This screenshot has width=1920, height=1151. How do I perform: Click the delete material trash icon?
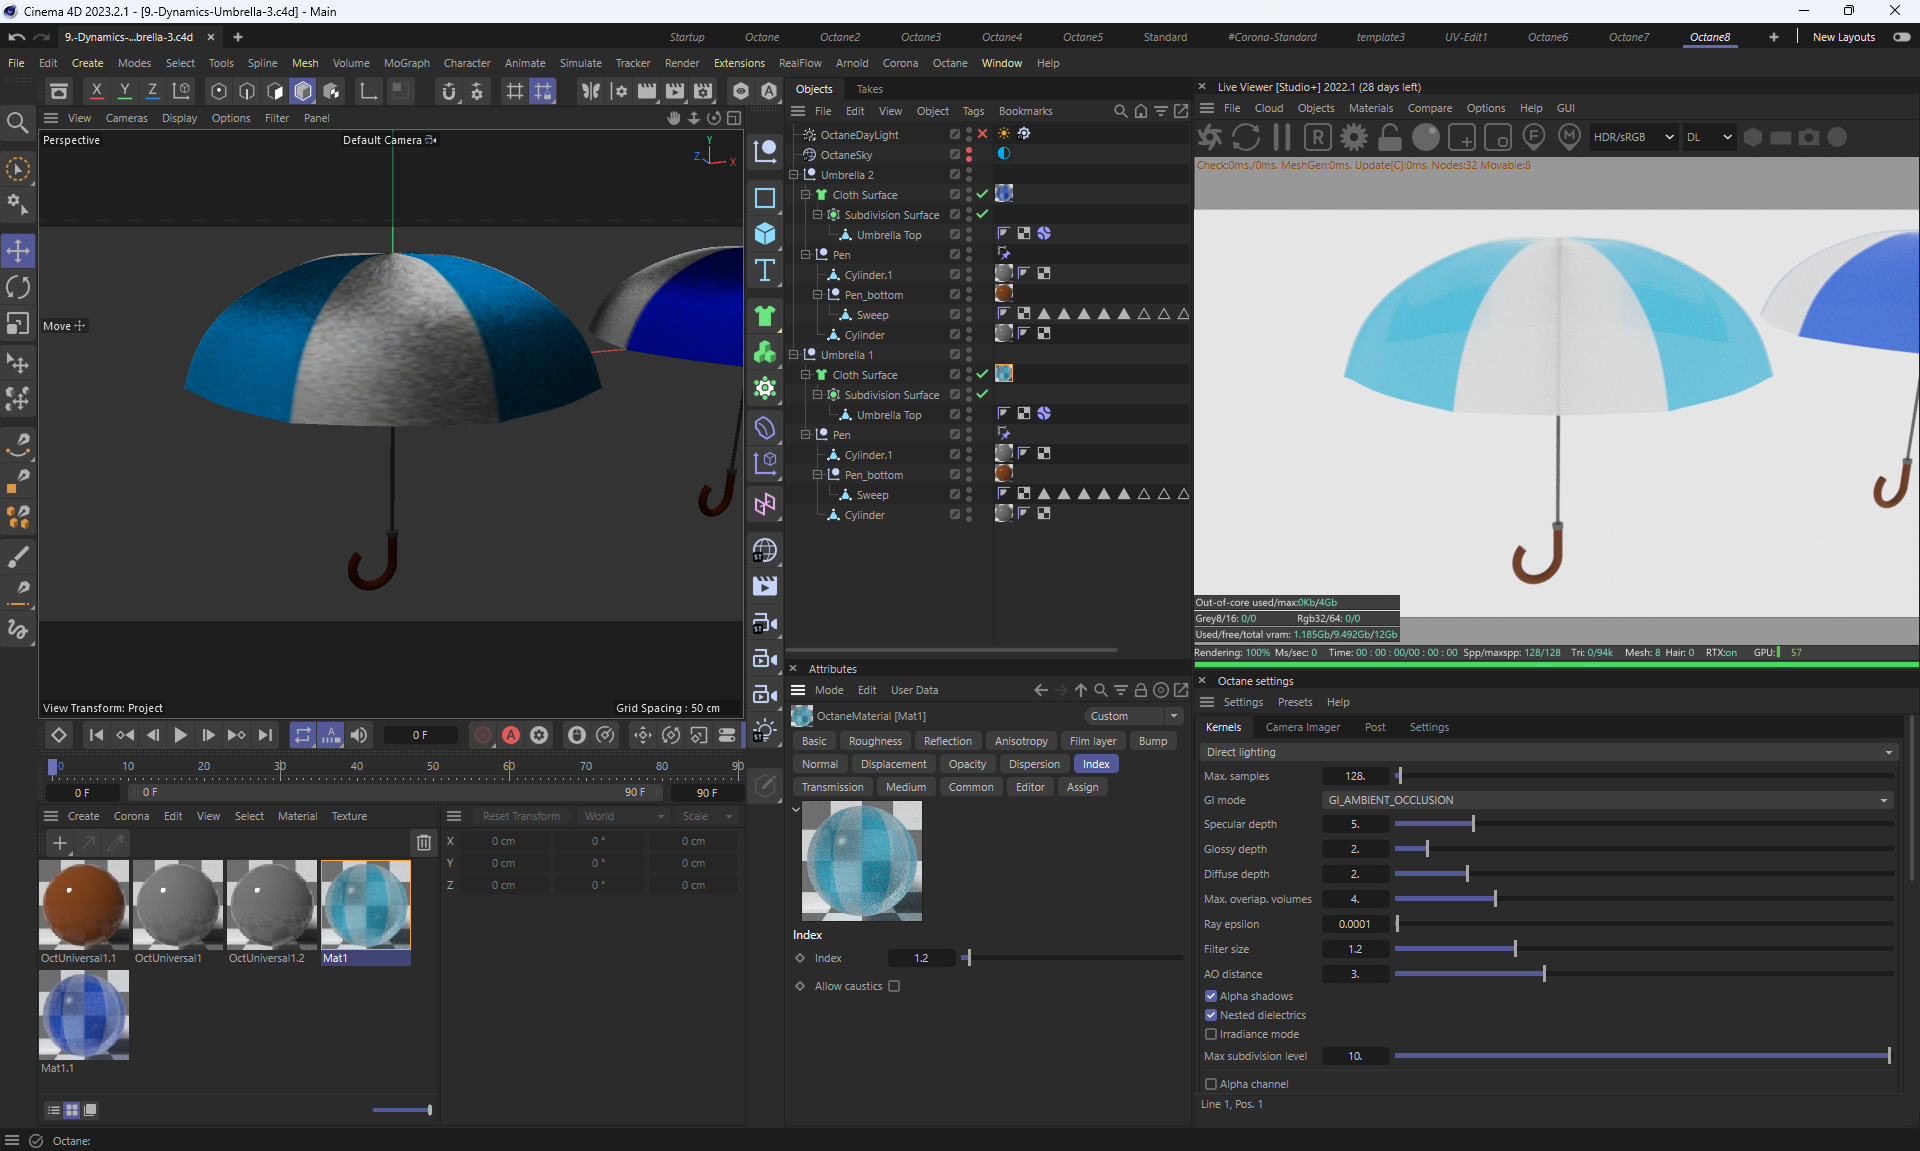click(424, 842)
